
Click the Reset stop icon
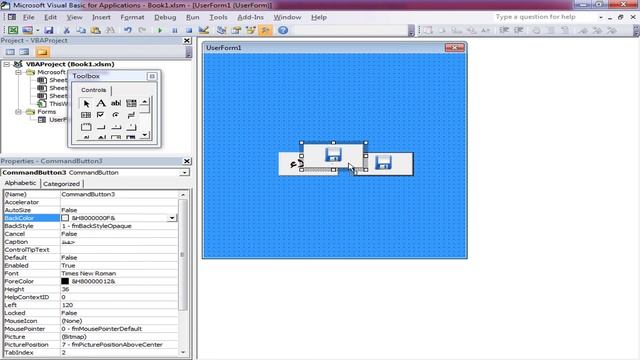[189, 30]
